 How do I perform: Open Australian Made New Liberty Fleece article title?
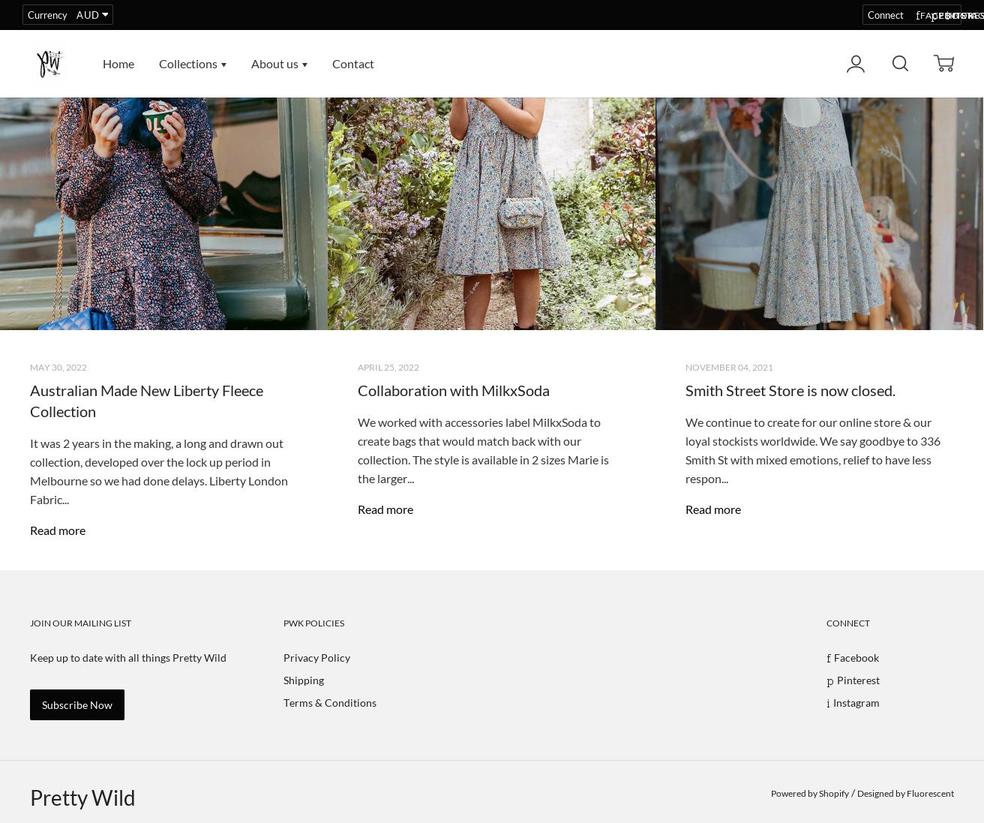click(x=147, y=401)
